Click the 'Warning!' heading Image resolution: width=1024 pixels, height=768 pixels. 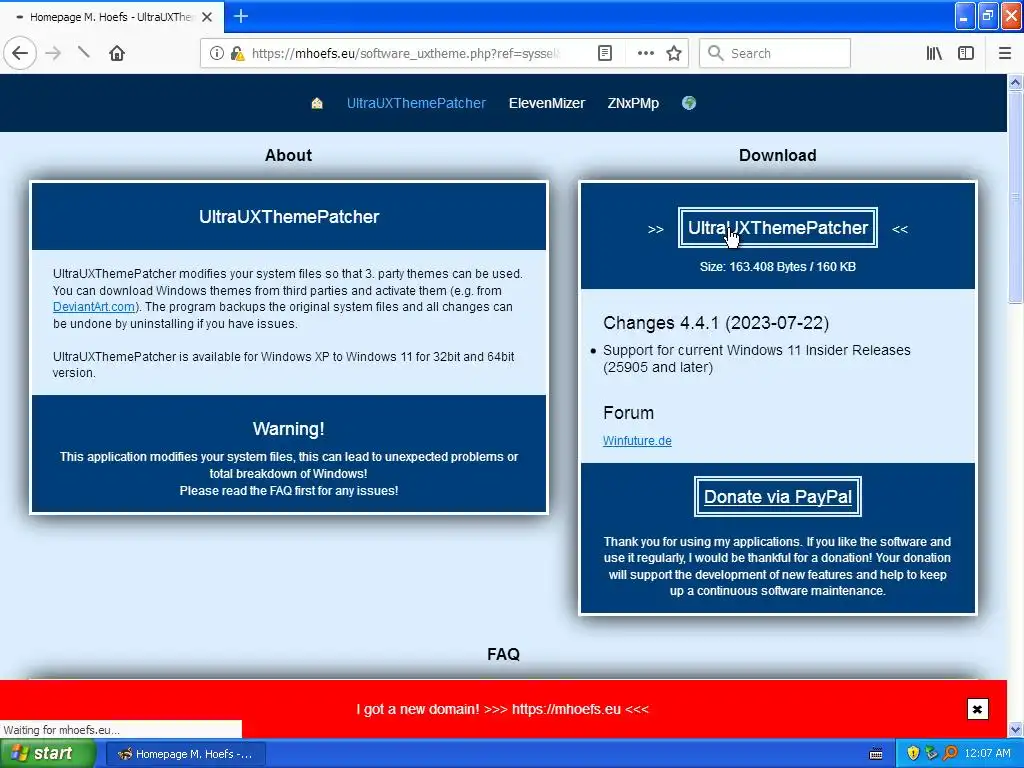289,429
